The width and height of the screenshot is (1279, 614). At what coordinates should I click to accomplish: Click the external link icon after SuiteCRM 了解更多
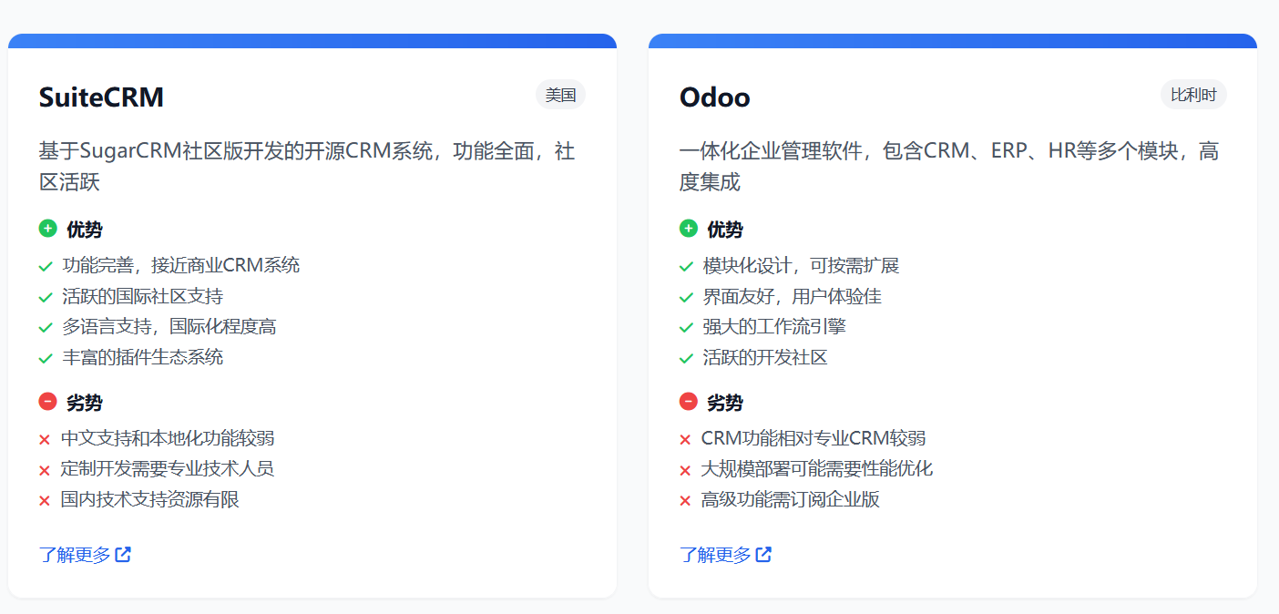[x=124, y=554]
